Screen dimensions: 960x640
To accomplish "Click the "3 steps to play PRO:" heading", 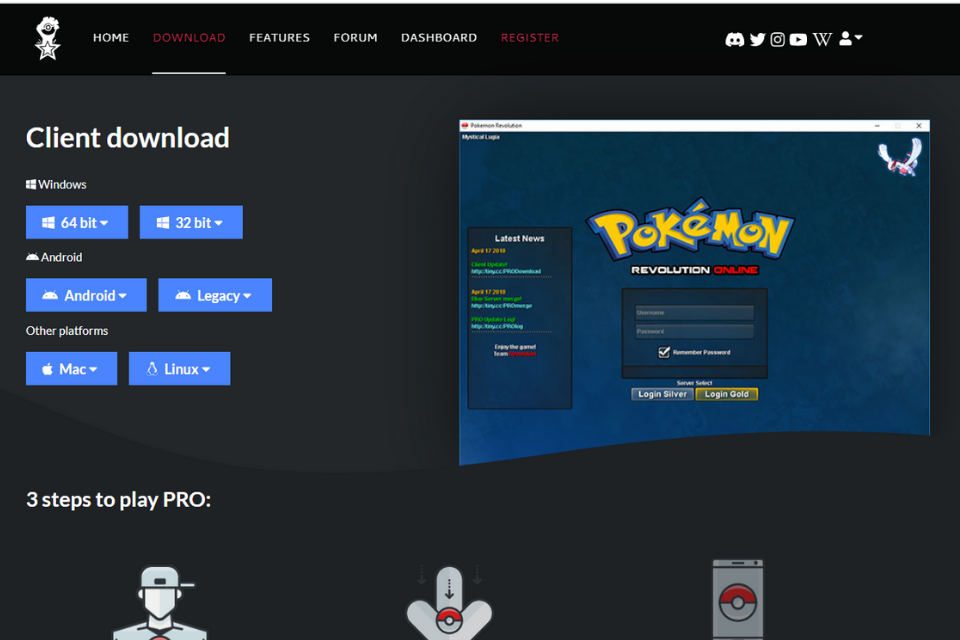I will pos(118,500).
